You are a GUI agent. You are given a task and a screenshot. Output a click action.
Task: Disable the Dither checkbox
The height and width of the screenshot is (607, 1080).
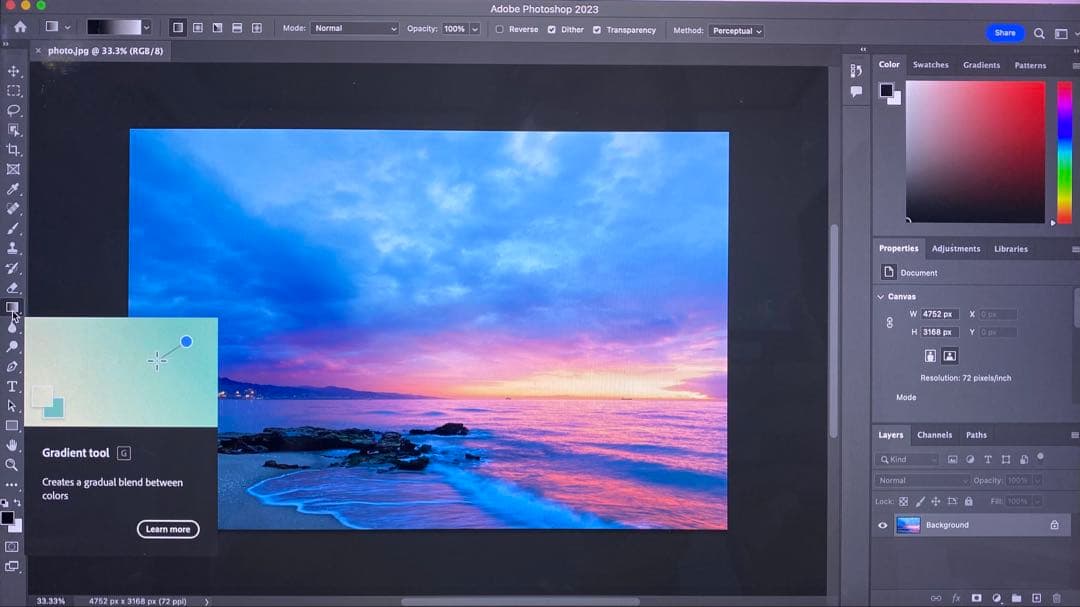point(553,29)
